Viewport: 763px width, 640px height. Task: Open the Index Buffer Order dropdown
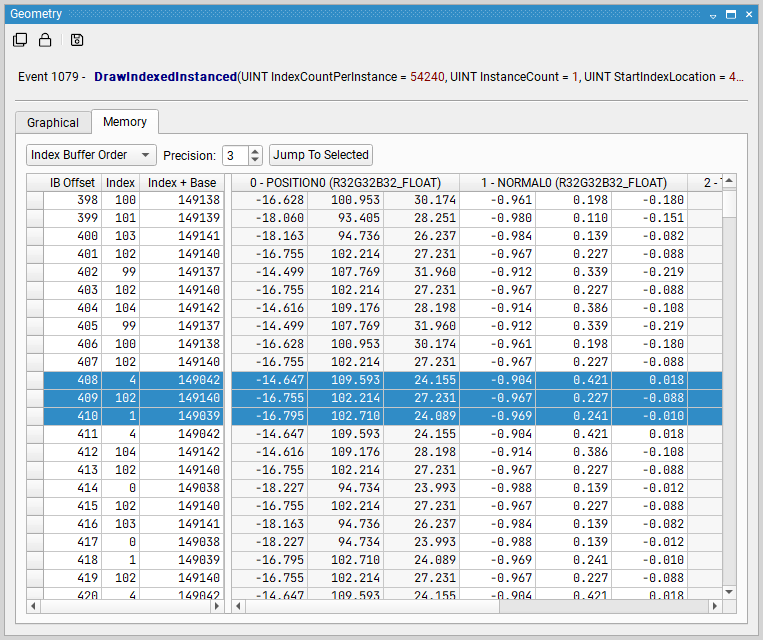tap(91, 155)
